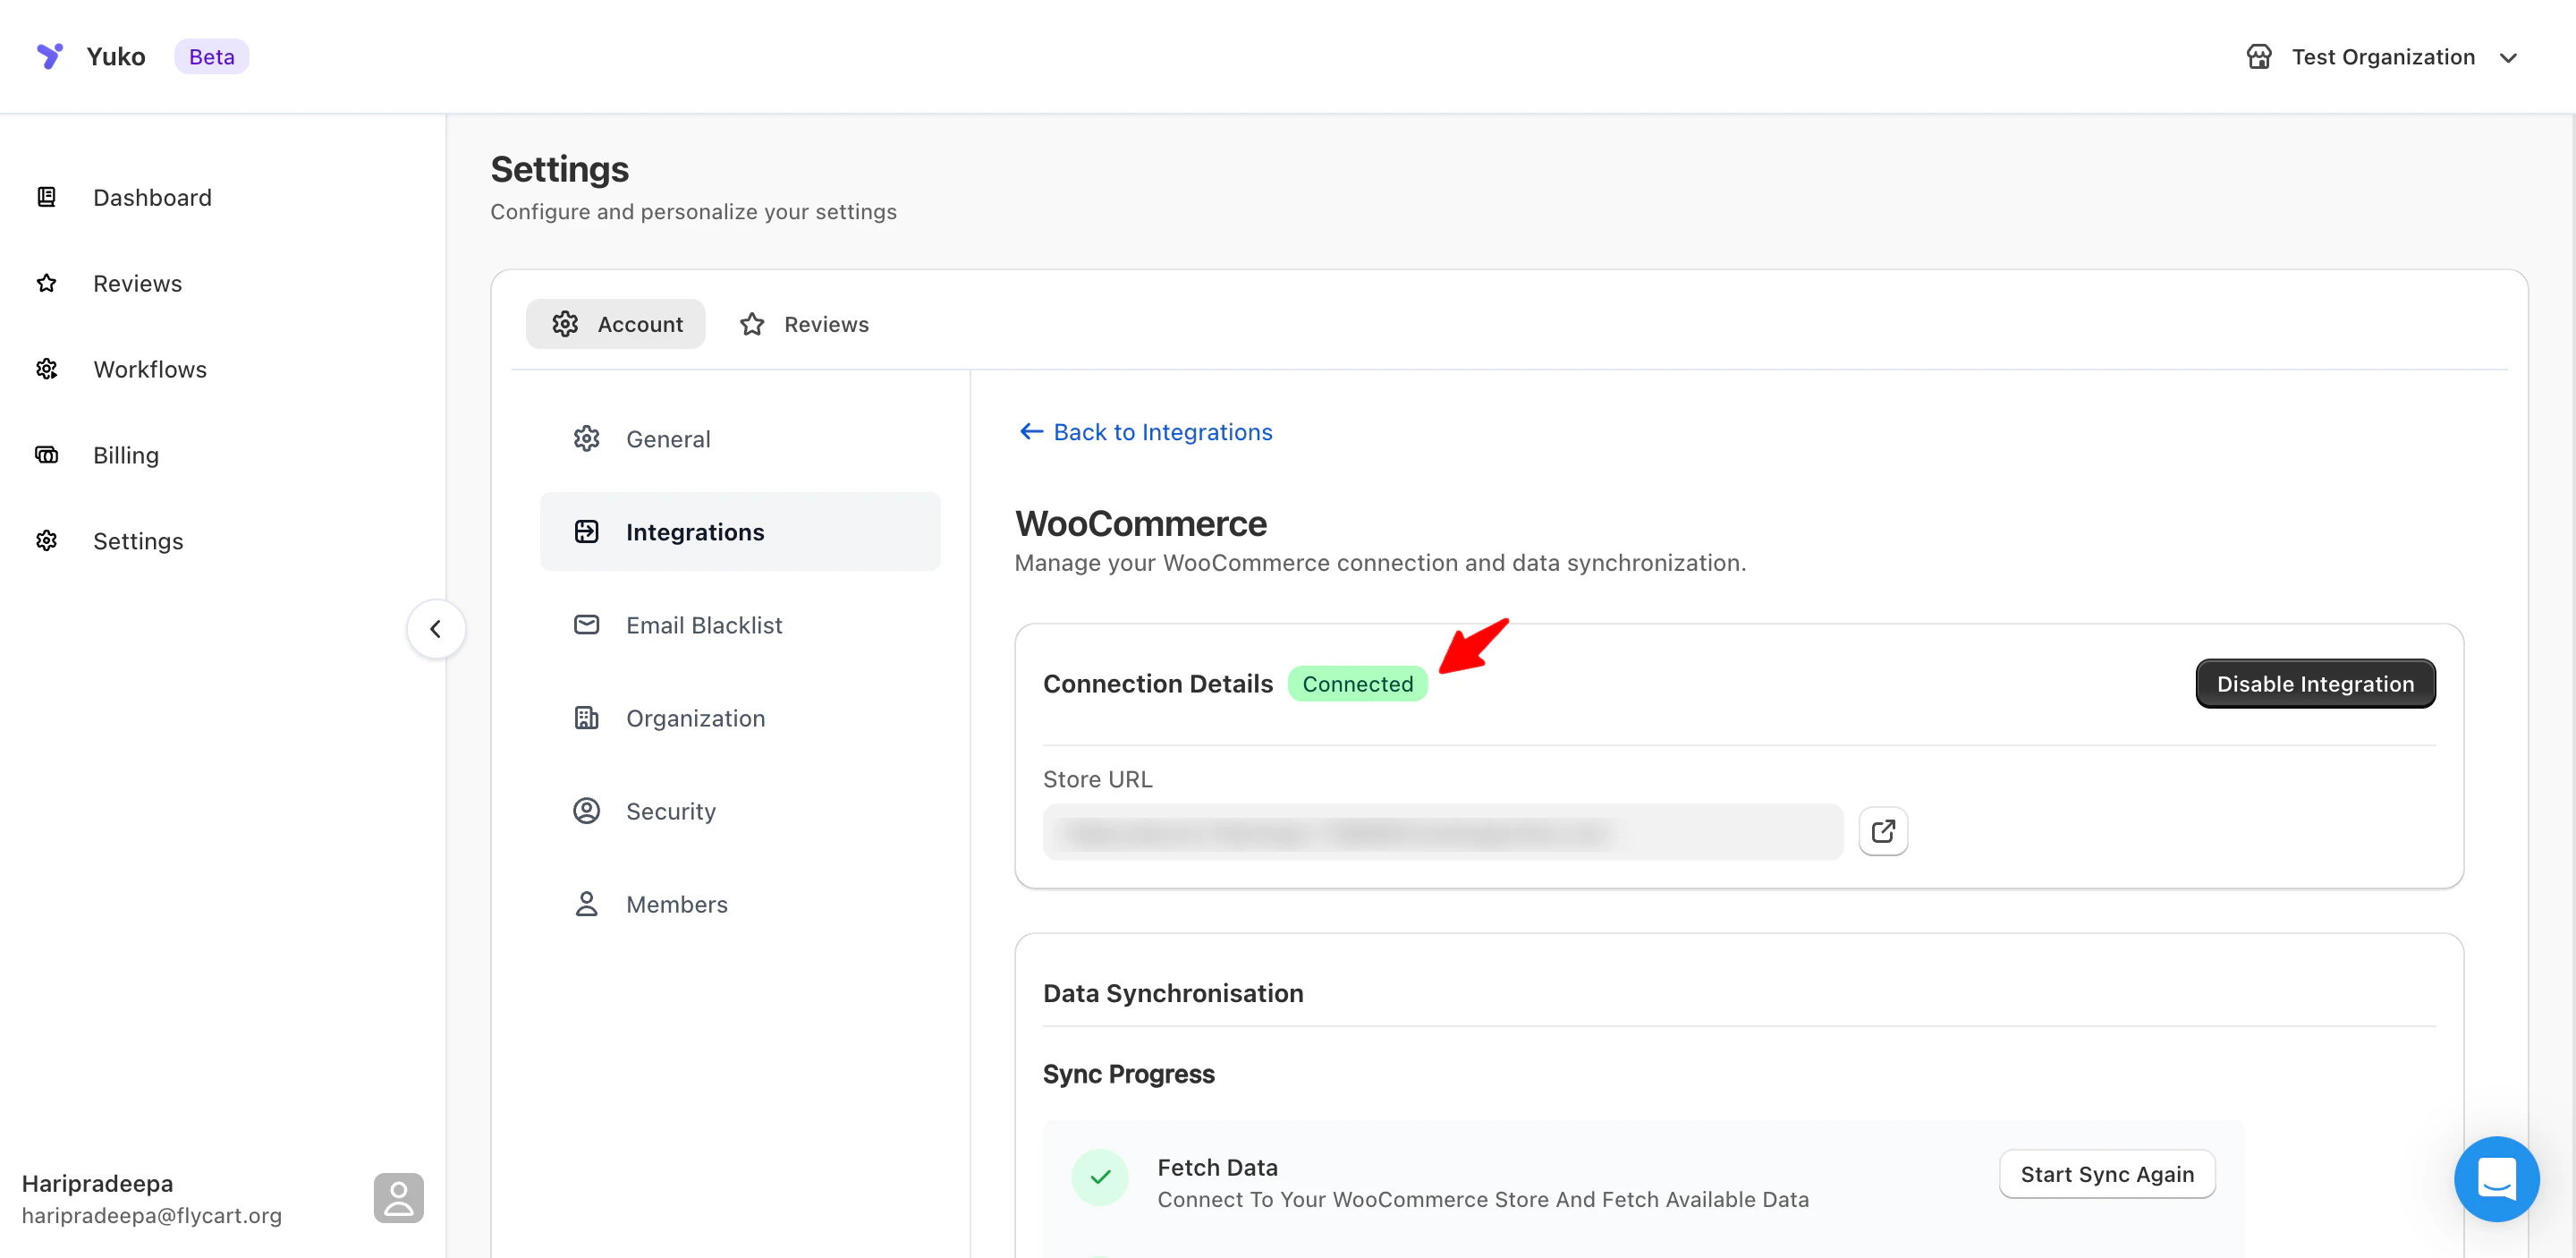Screen dimensions: 2576x1258
Task: Click the blurred Store URL field
Action: tap(1442, 832)
